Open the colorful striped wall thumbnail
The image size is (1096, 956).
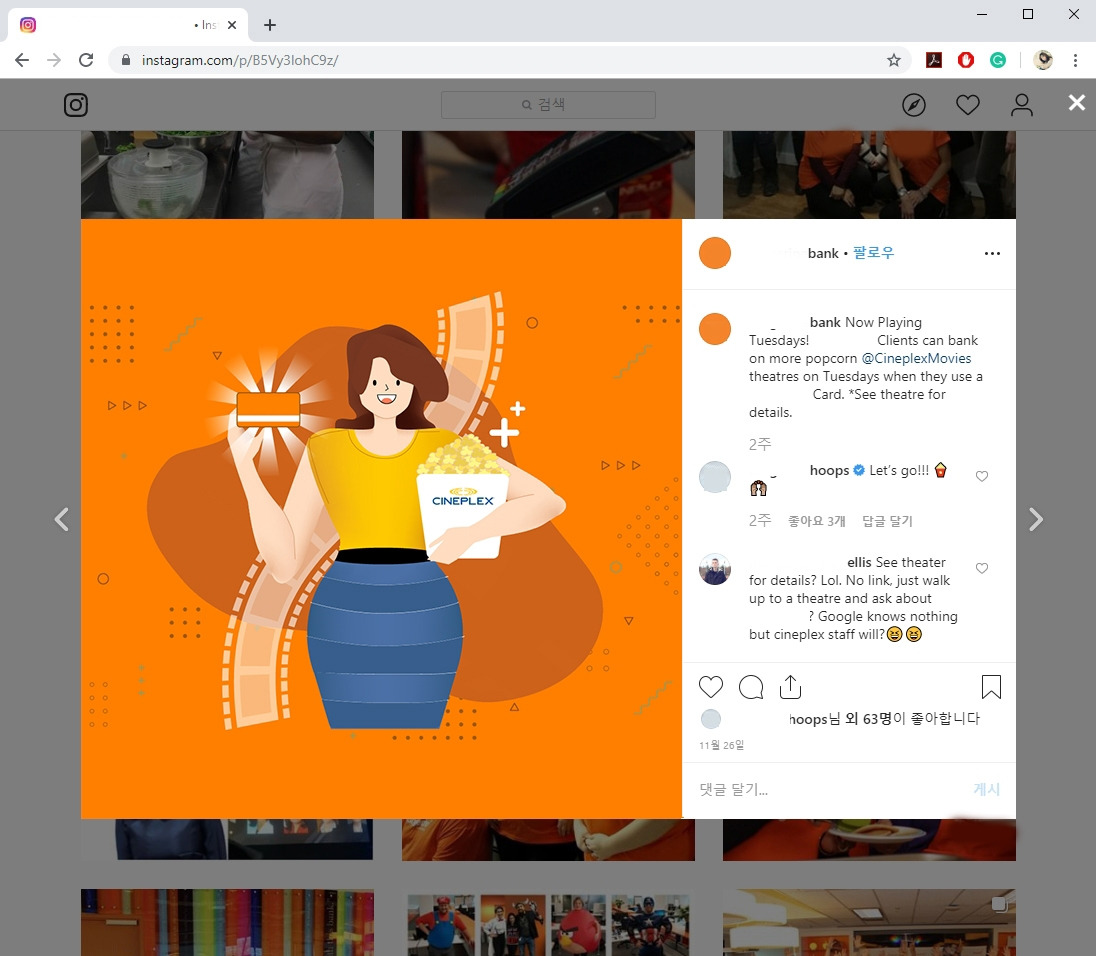(x=227, y=922)
